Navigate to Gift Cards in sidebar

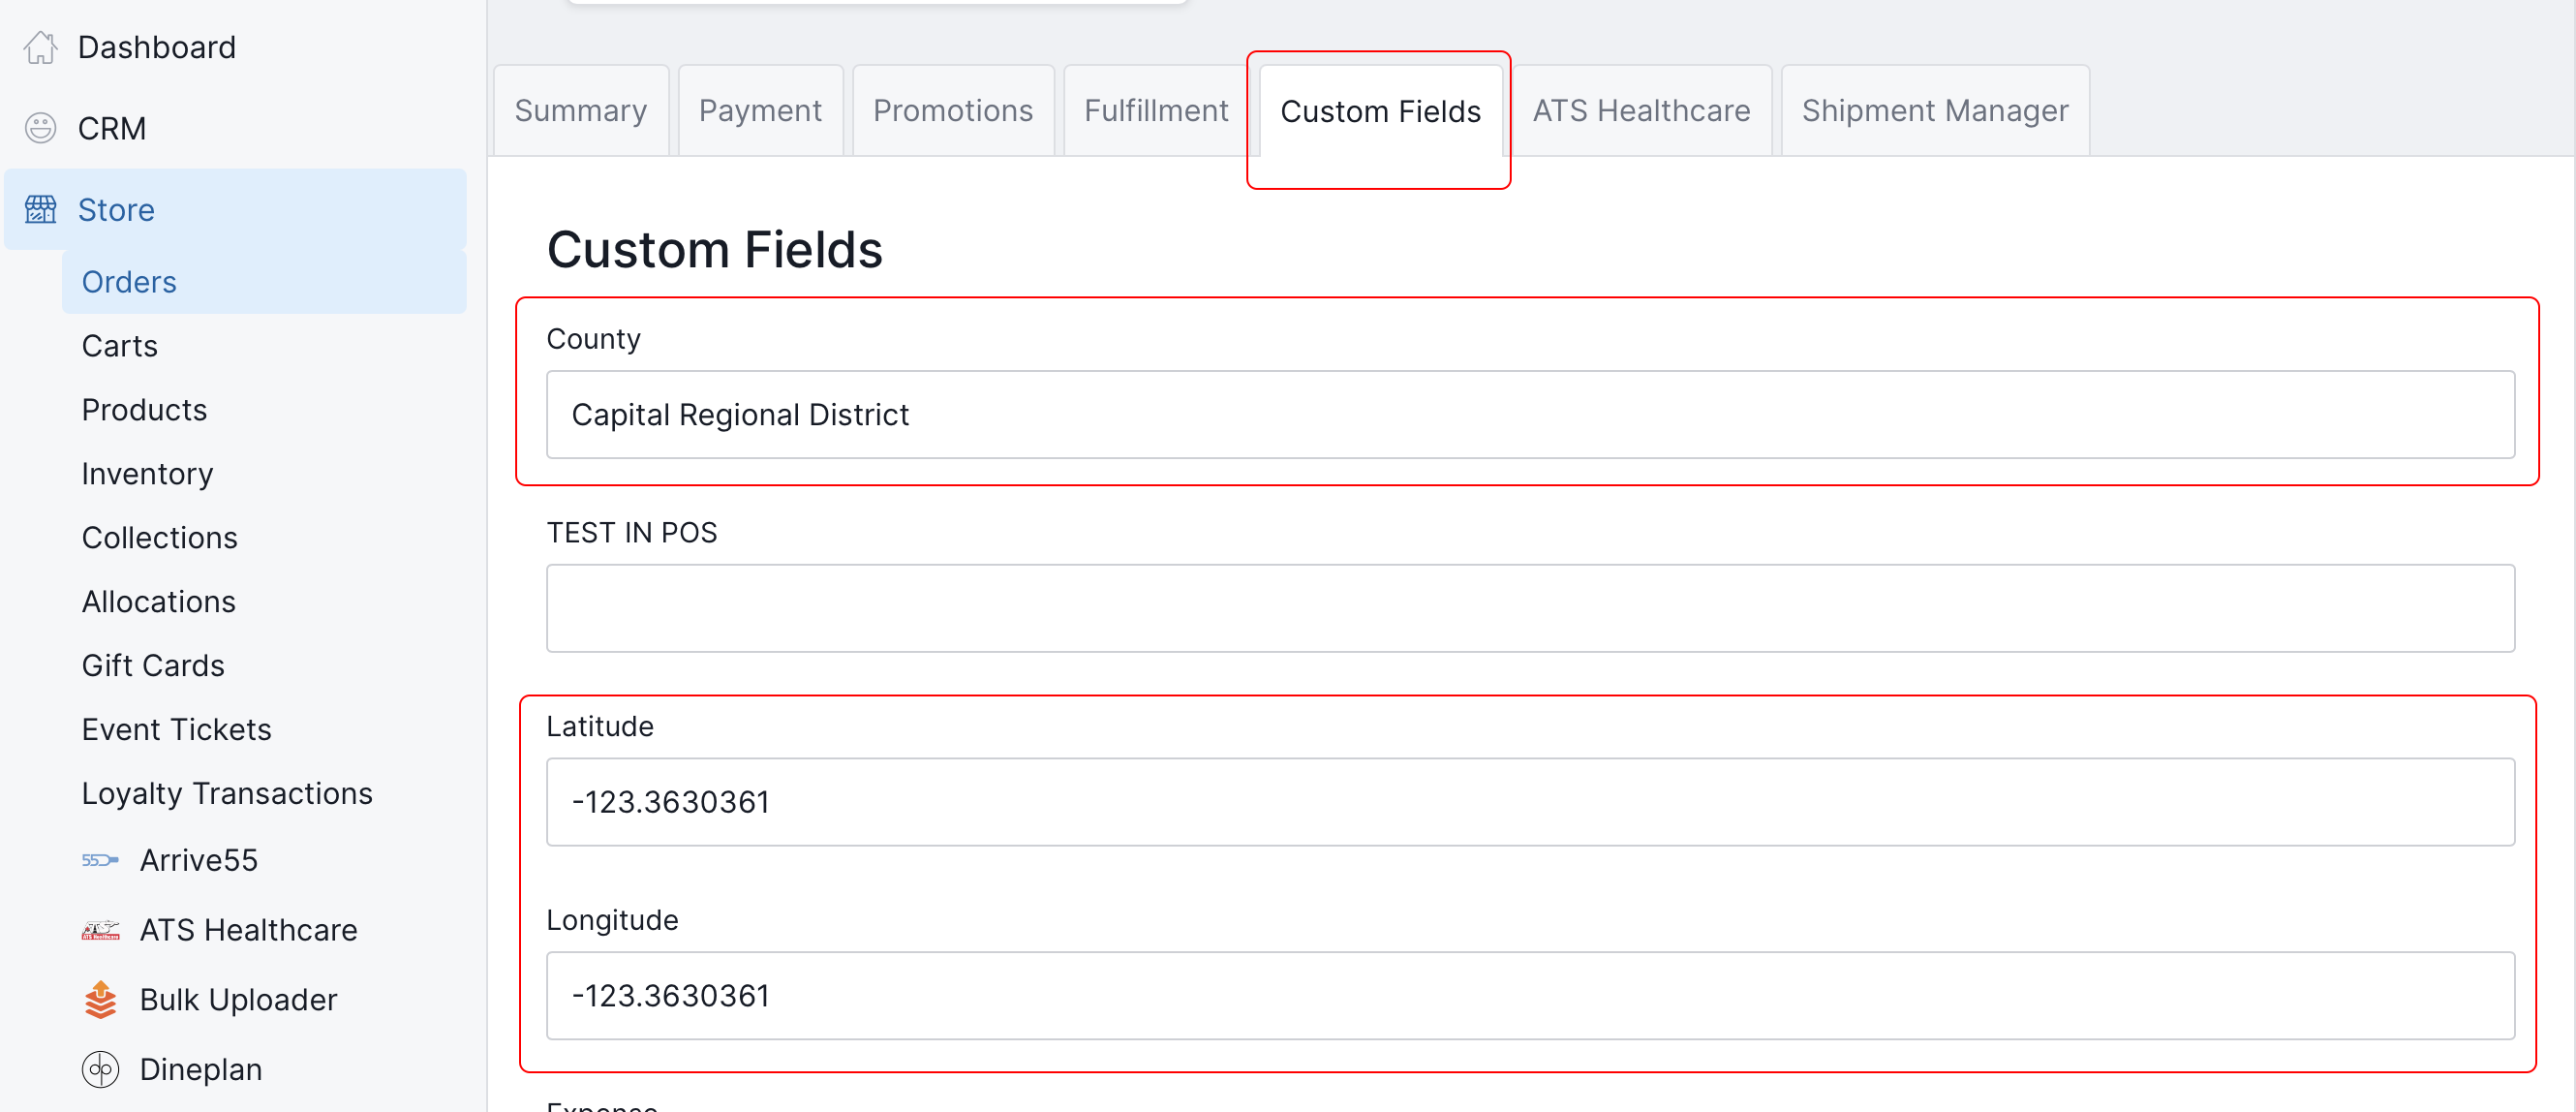tap(153, 666)
